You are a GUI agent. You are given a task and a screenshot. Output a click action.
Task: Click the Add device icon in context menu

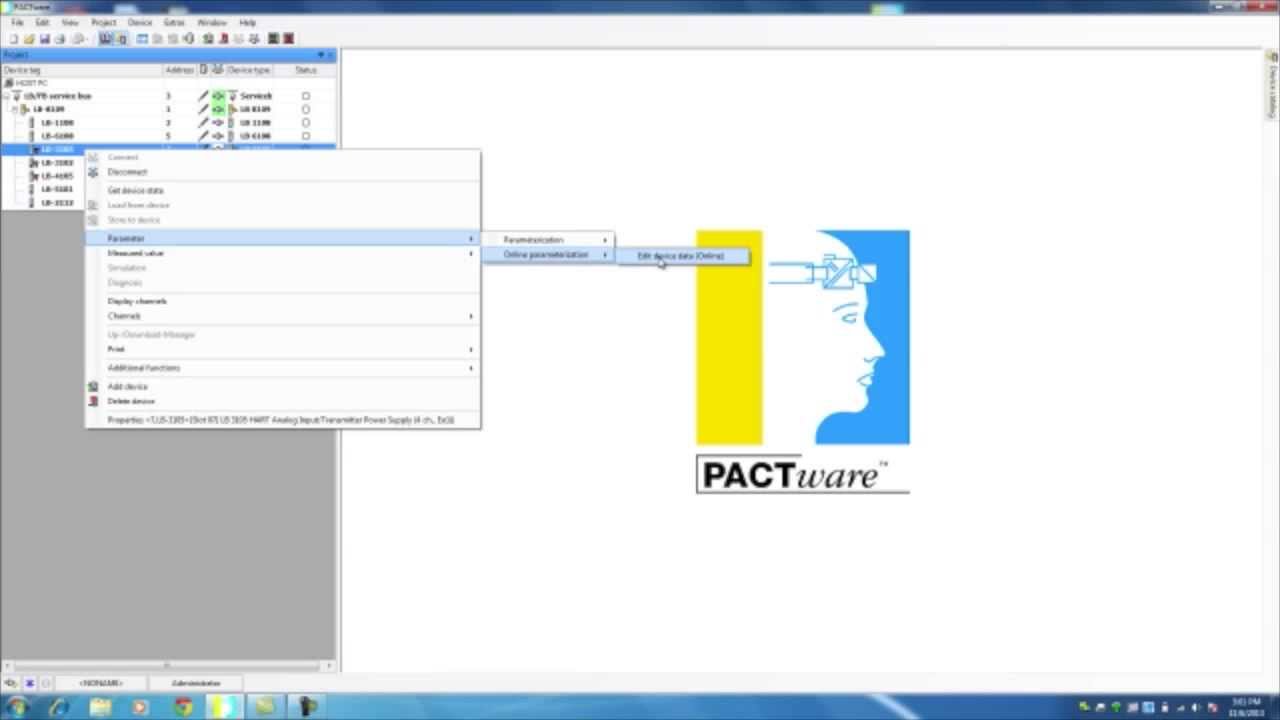coord(94,386)
